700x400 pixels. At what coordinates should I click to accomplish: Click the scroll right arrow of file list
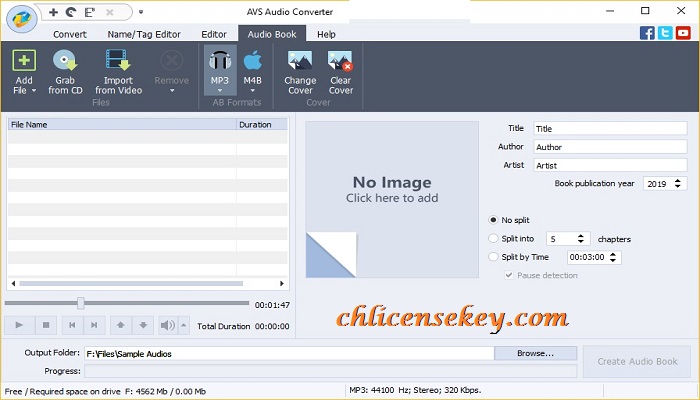pos(282,283)
